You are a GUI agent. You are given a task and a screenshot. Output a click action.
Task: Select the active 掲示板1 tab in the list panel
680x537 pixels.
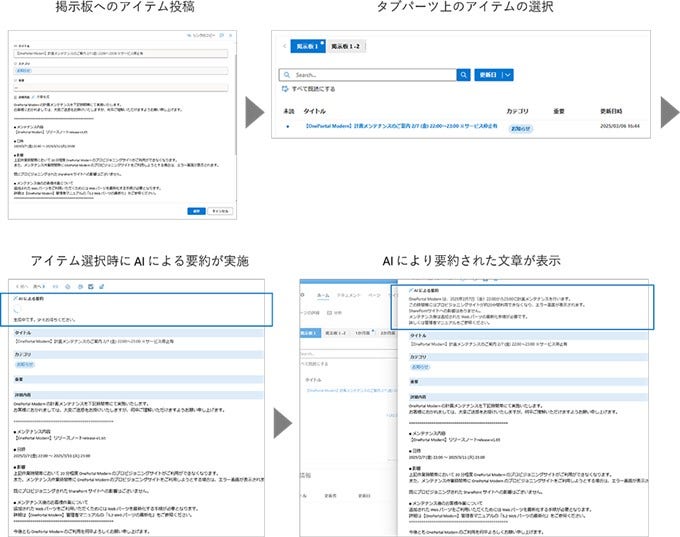[307, 46]
